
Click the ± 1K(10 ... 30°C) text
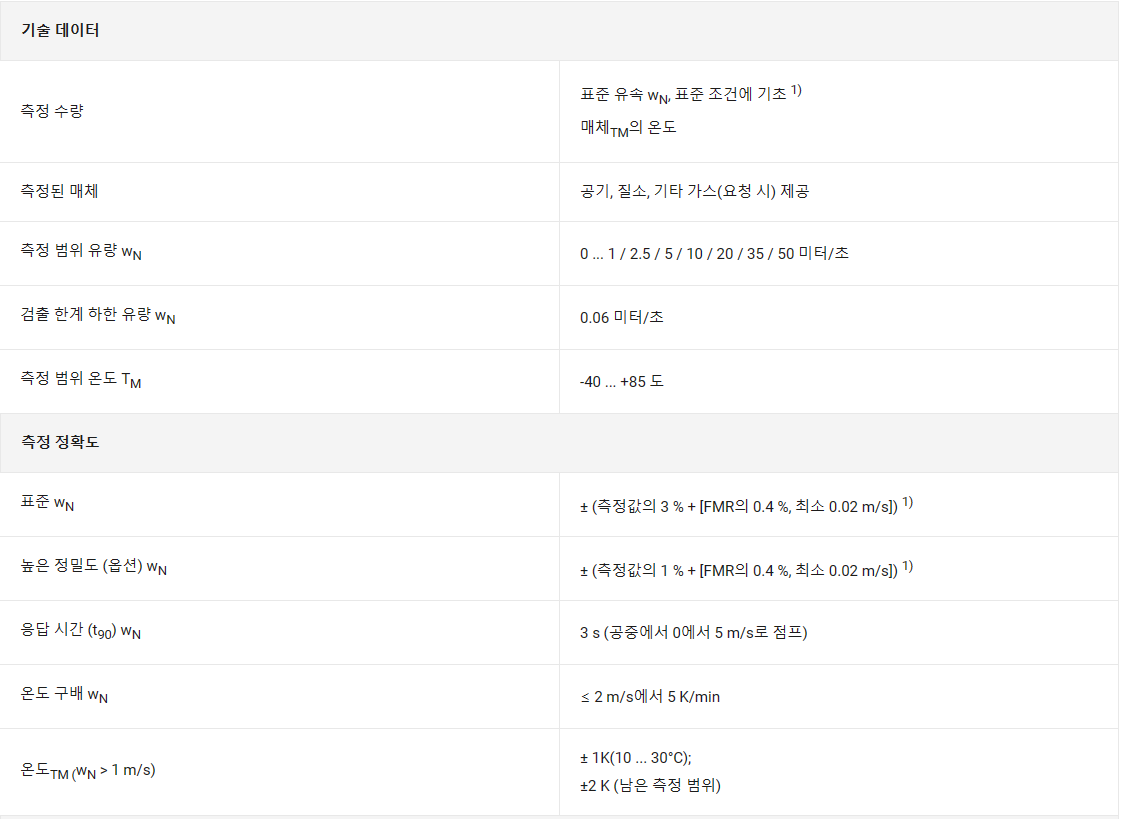635,758
